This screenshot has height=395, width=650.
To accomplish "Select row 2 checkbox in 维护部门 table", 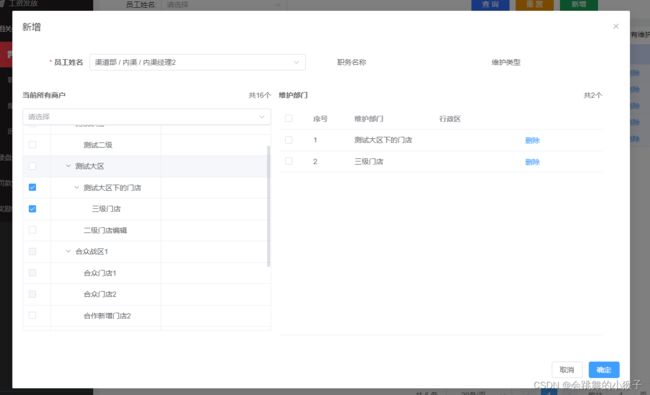I will point(289,161).
